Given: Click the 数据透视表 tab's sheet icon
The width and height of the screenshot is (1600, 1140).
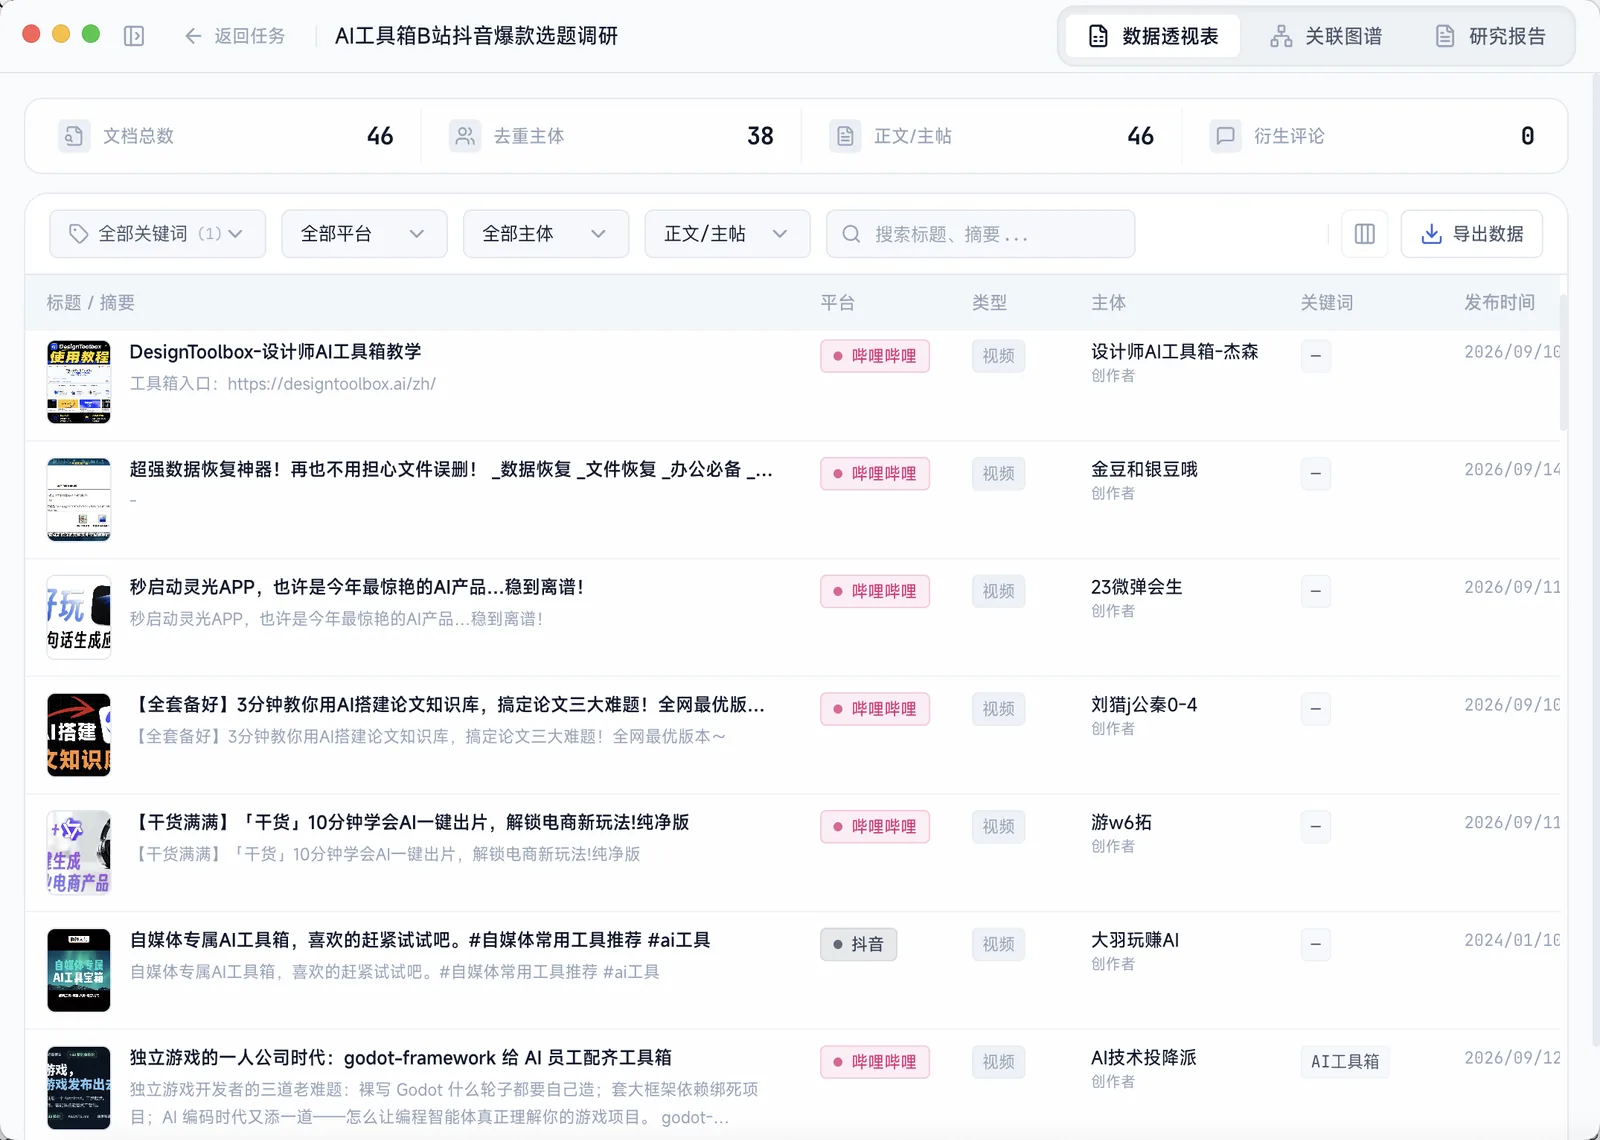Looking at the screenshot, I should (x=1098, y=36).
